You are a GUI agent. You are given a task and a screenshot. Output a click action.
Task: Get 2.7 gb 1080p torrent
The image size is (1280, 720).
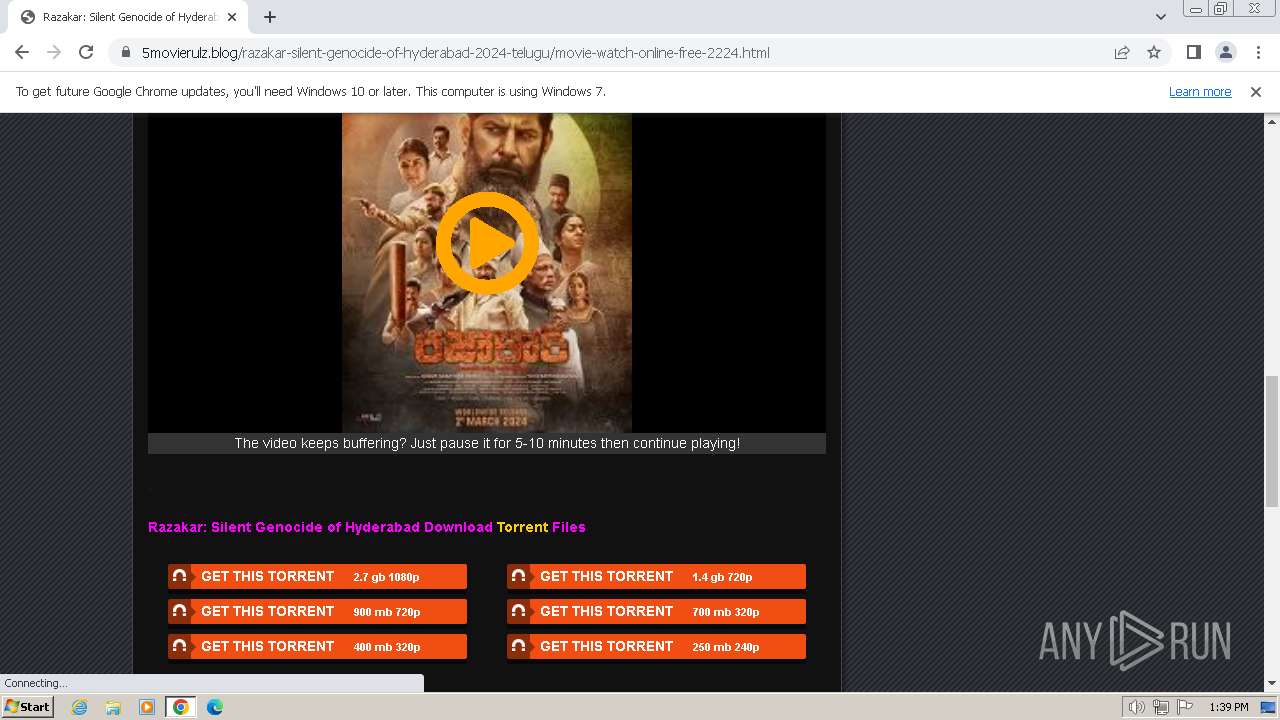tap(318, 576)
